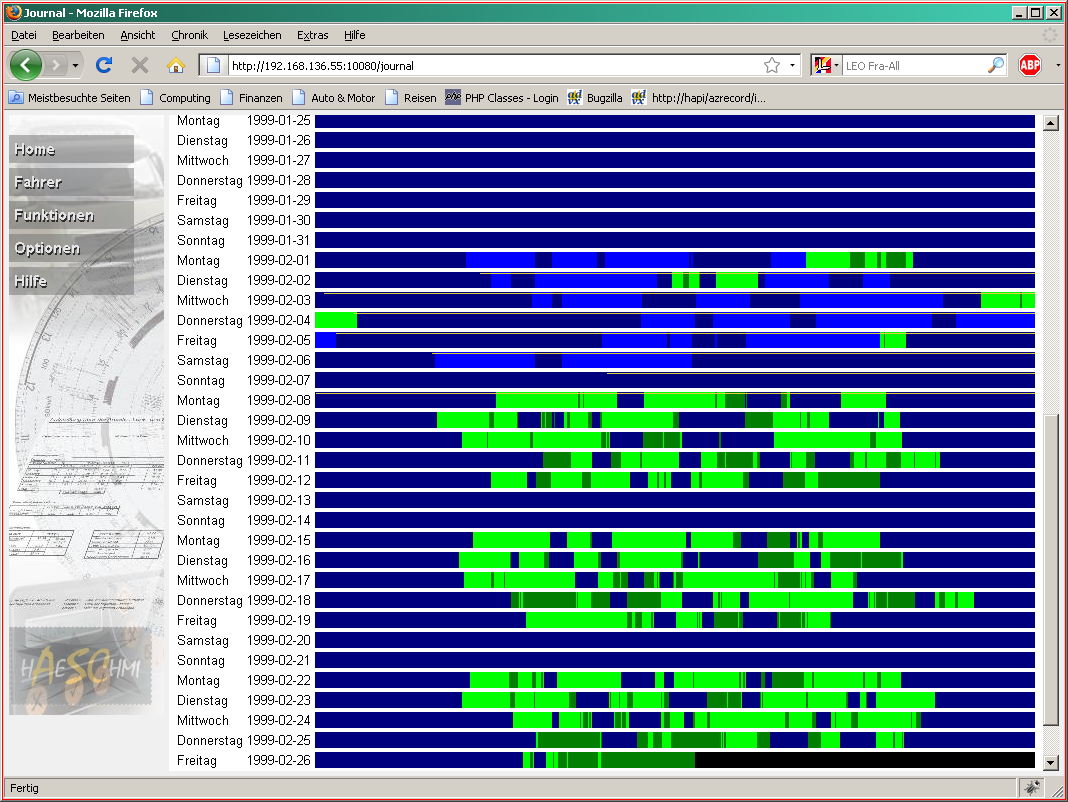The width and height of the screenshot is (1068, 802).
Task: Reload the page with the refresh icon
Action: (104, 66)
